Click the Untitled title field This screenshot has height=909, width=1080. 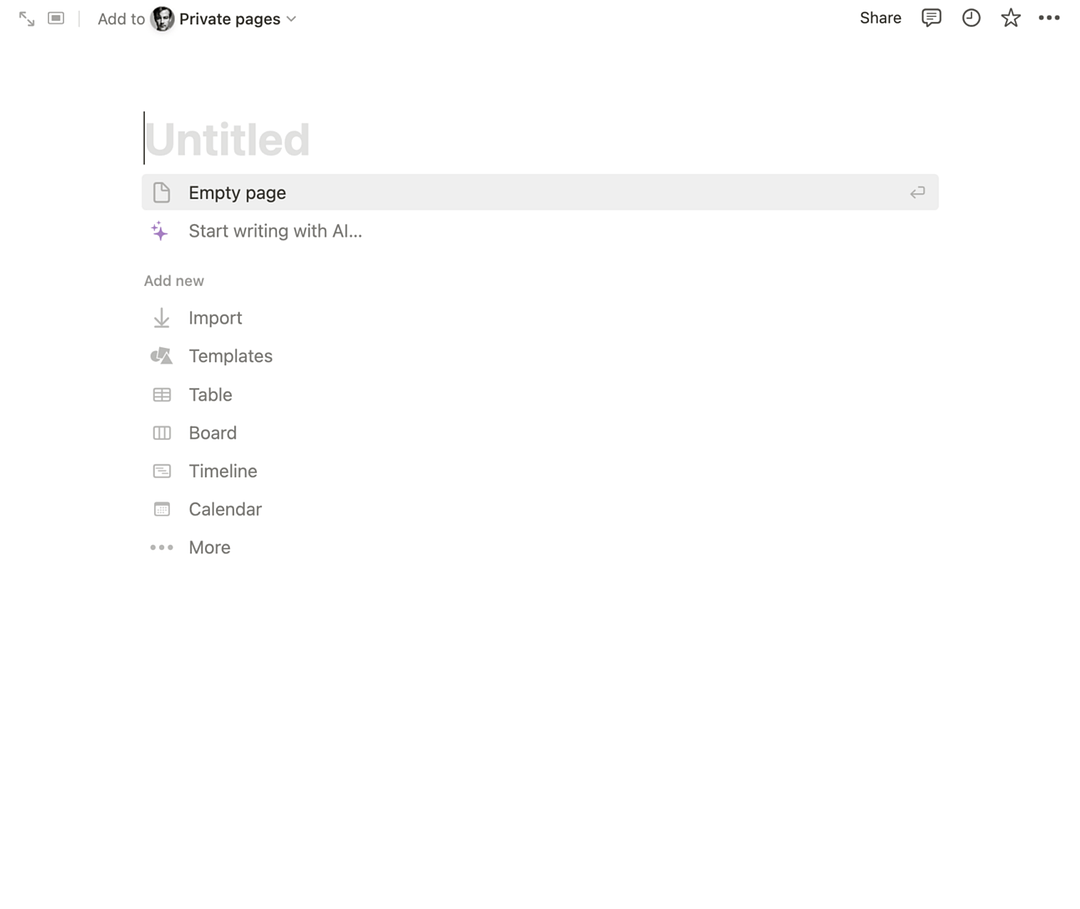point(228,140)
